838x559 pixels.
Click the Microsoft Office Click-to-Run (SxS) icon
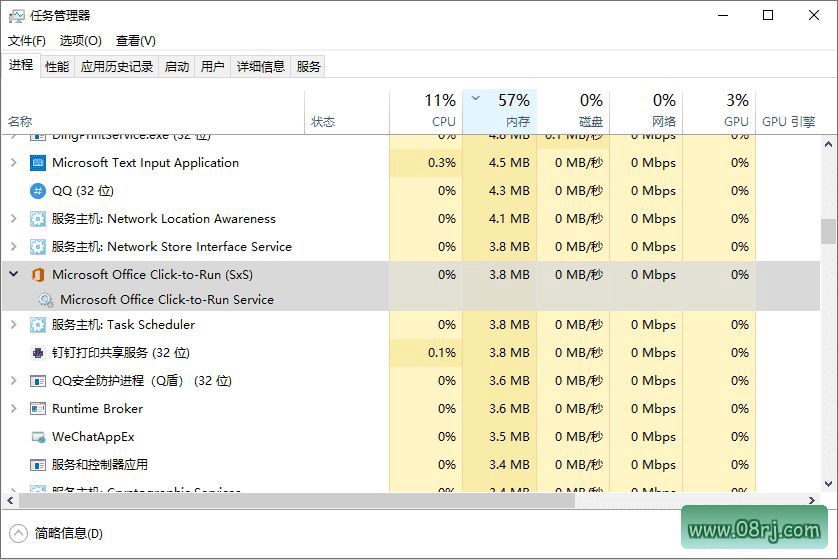click(38, 275)
